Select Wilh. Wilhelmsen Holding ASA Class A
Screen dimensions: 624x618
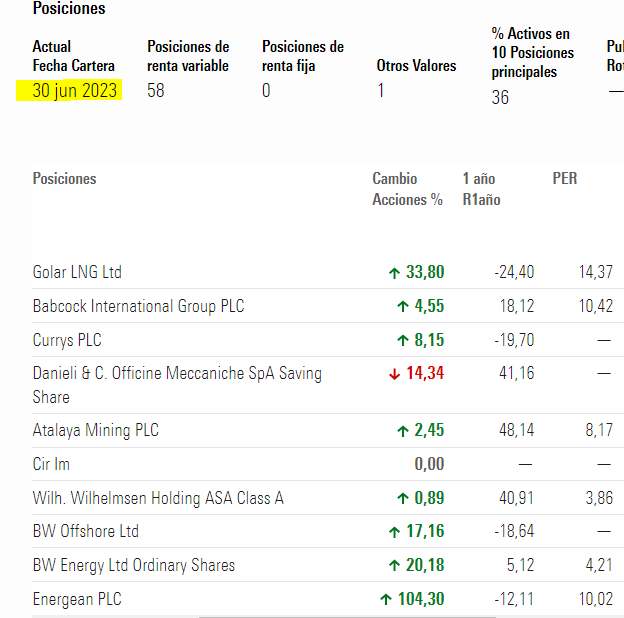pos(158,498)
